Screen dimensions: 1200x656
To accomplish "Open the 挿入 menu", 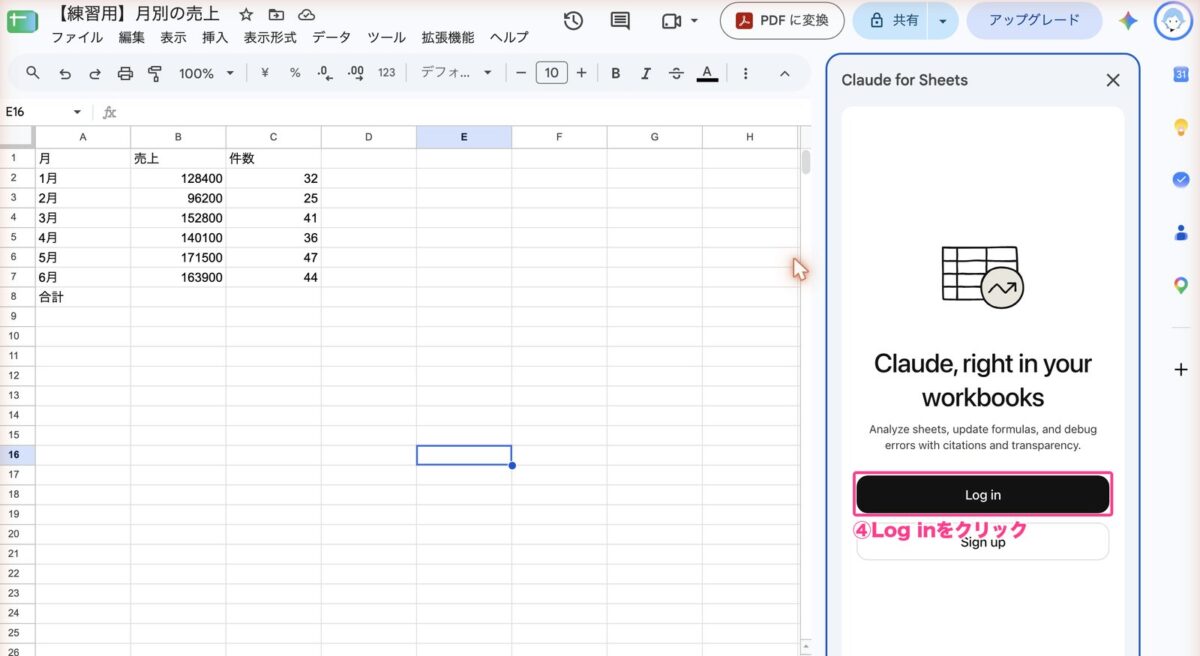I will (x=215, y=38).
